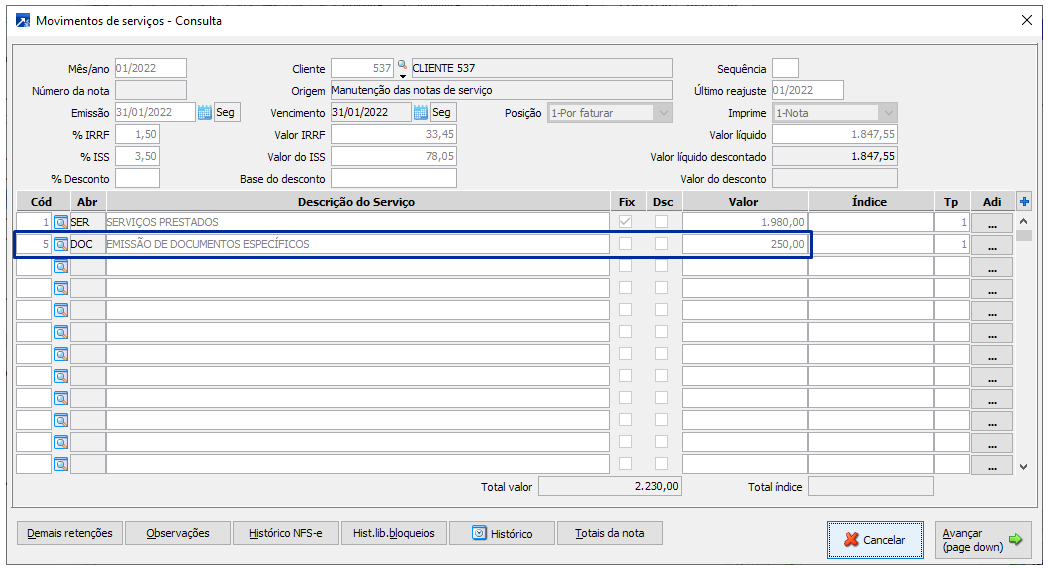The height and width of the screenshot is (568, 1048).
Task: Click the Último reajuste field
Action: [807, 90]
